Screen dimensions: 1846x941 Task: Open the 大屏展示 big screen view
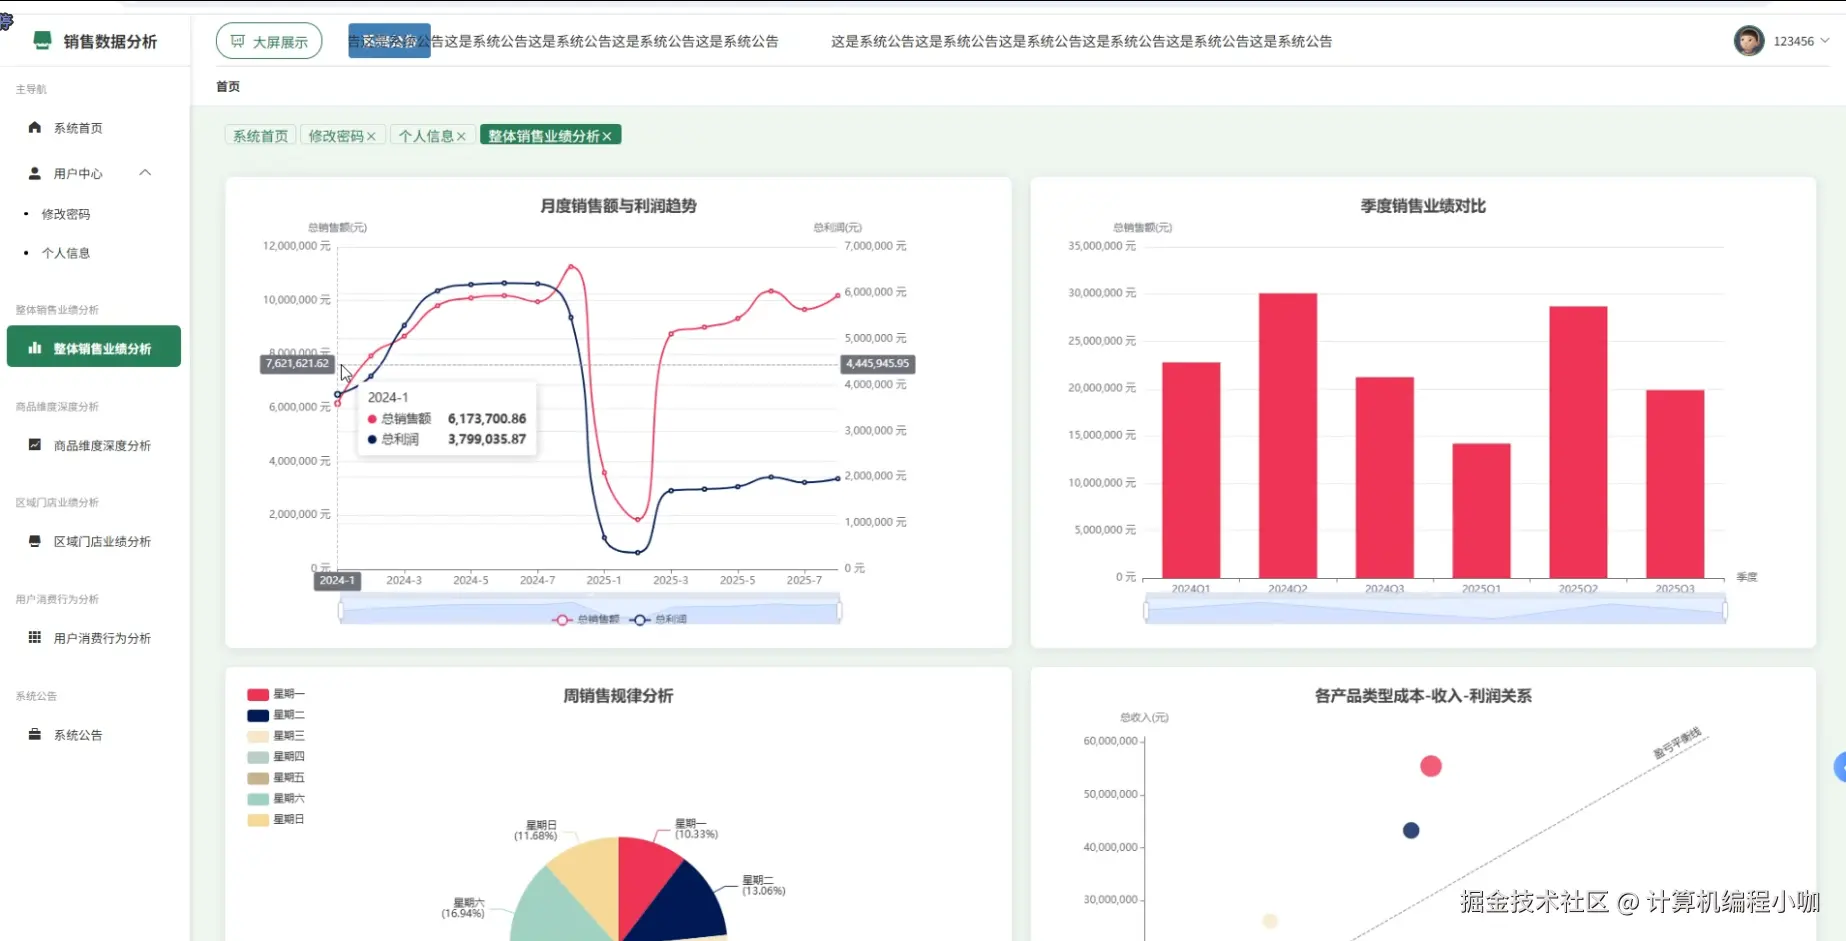point(269,41)
